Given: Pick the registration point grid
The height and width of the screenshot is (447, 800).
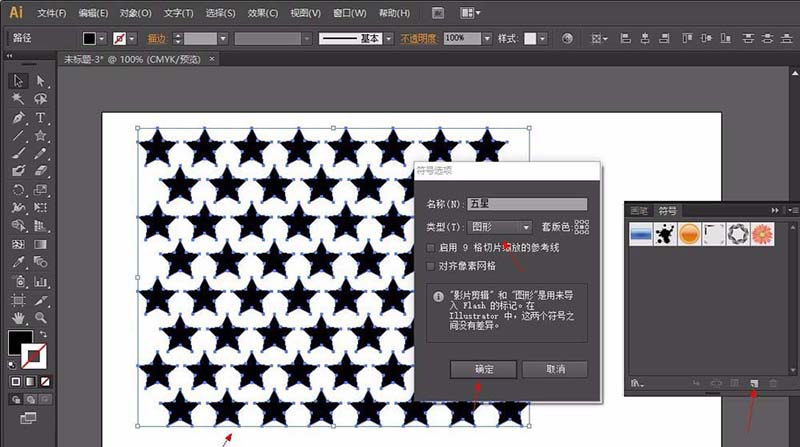Looking at the screenshot, I should pyautogui.click(x=581, y=227).
